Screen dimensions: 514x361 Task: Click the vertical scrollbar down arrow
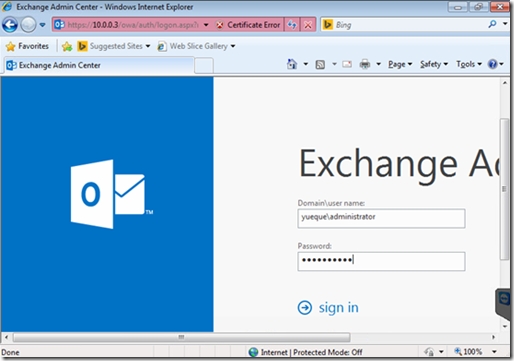[x=505, y=326]
